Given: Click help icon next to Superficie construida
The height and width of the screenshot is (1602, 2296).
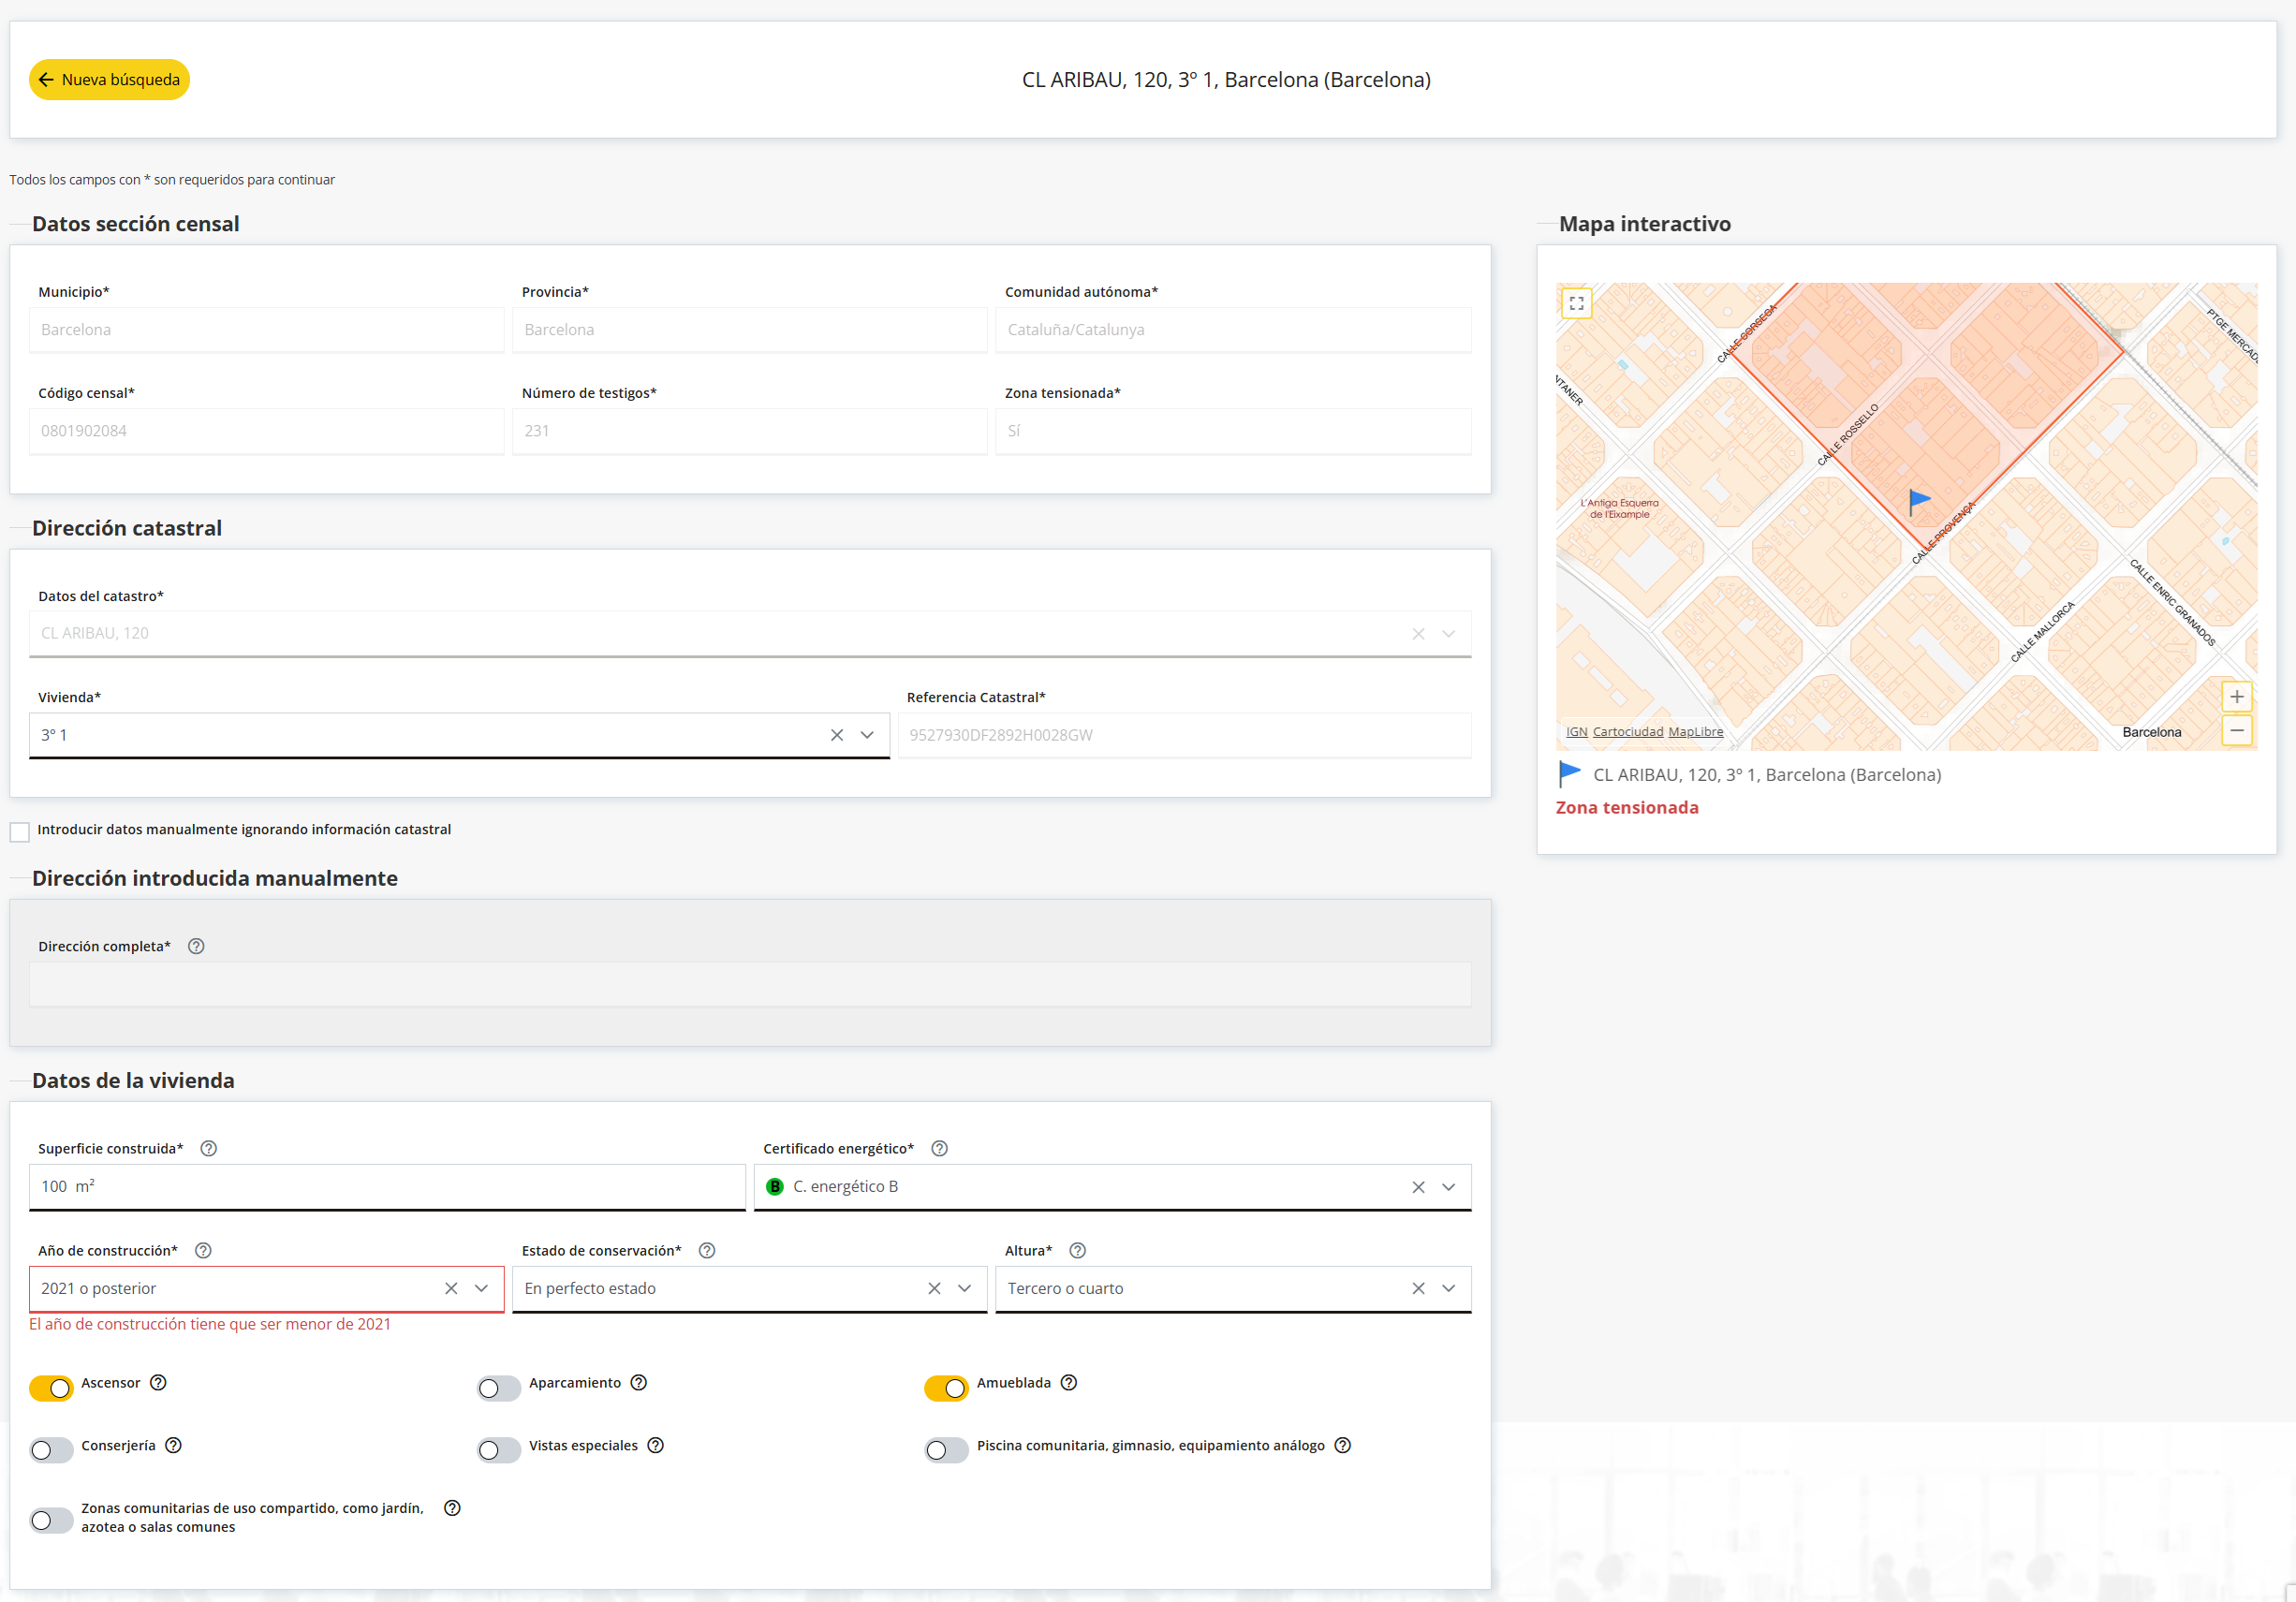Looking at the screenshot, I should pyautogui.click(x=208, y=1148).
